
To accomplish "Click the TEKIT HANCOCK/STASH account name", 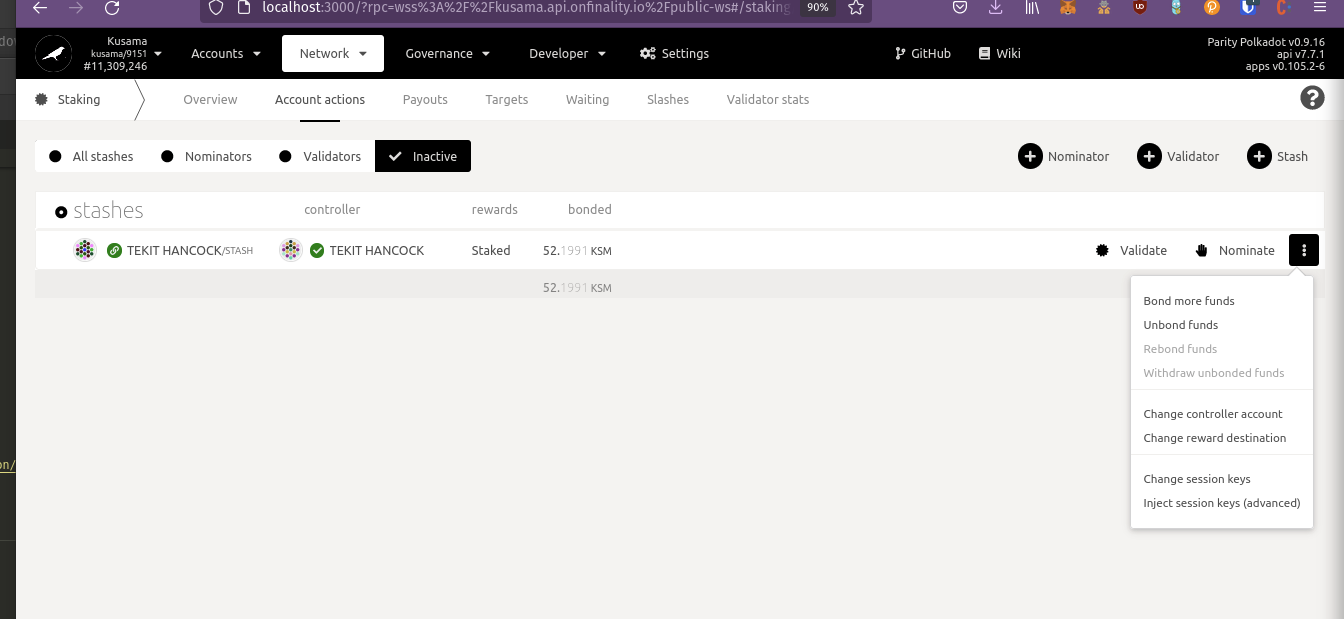I will pos(190,250).
